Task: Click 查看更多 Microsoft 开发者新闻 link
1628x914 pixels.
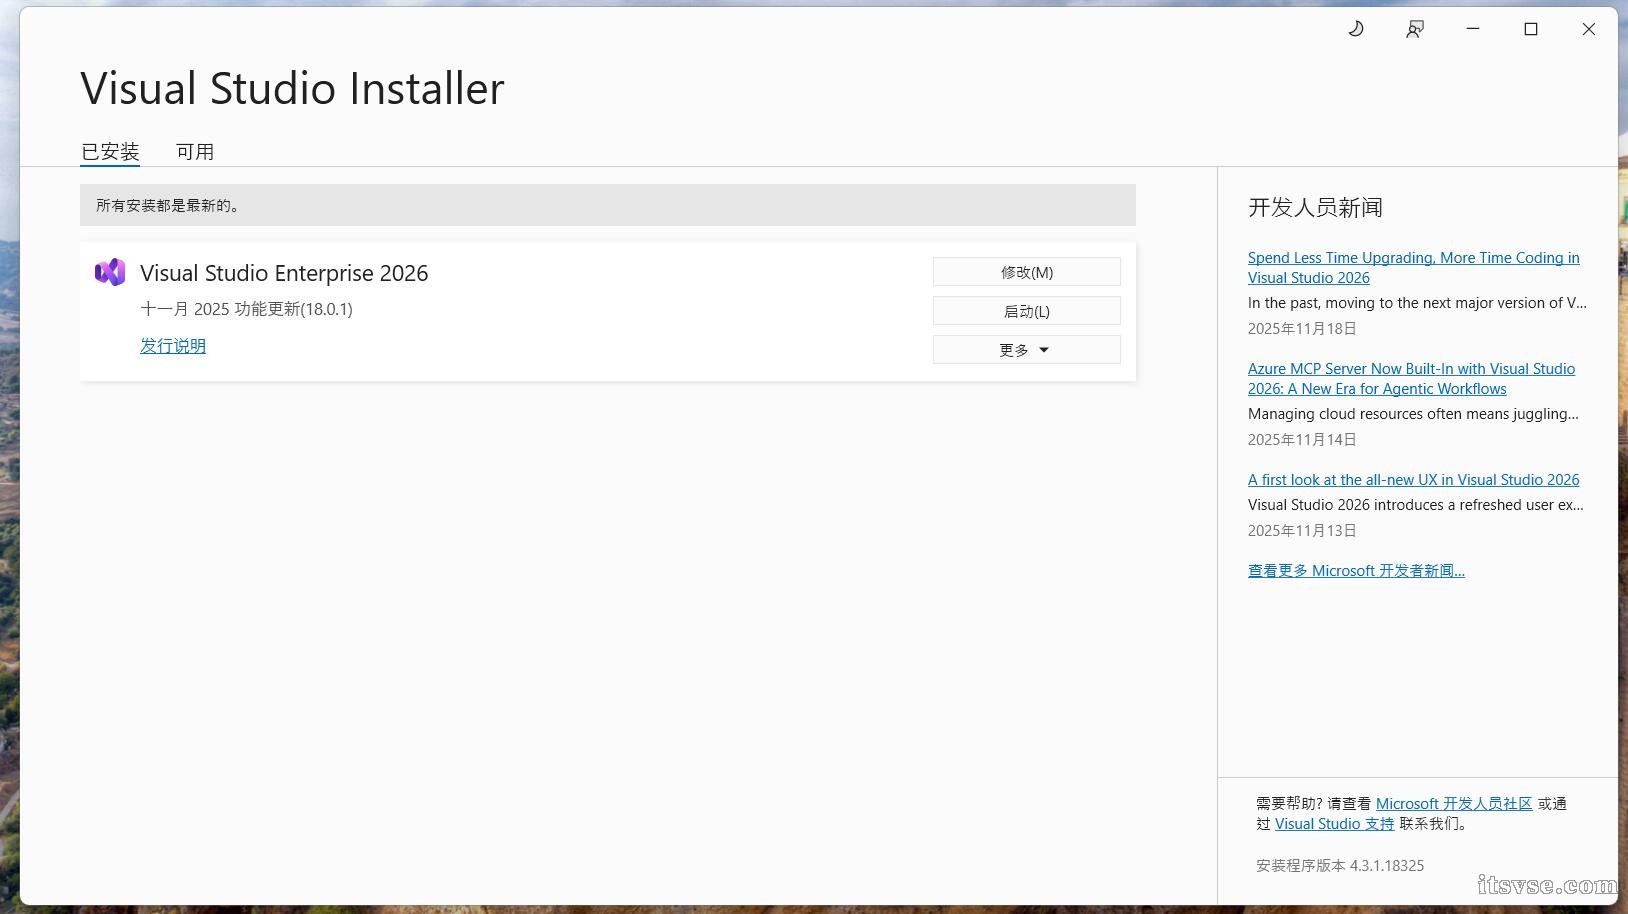Action: pyautogui.click(x=1355, y=571)
